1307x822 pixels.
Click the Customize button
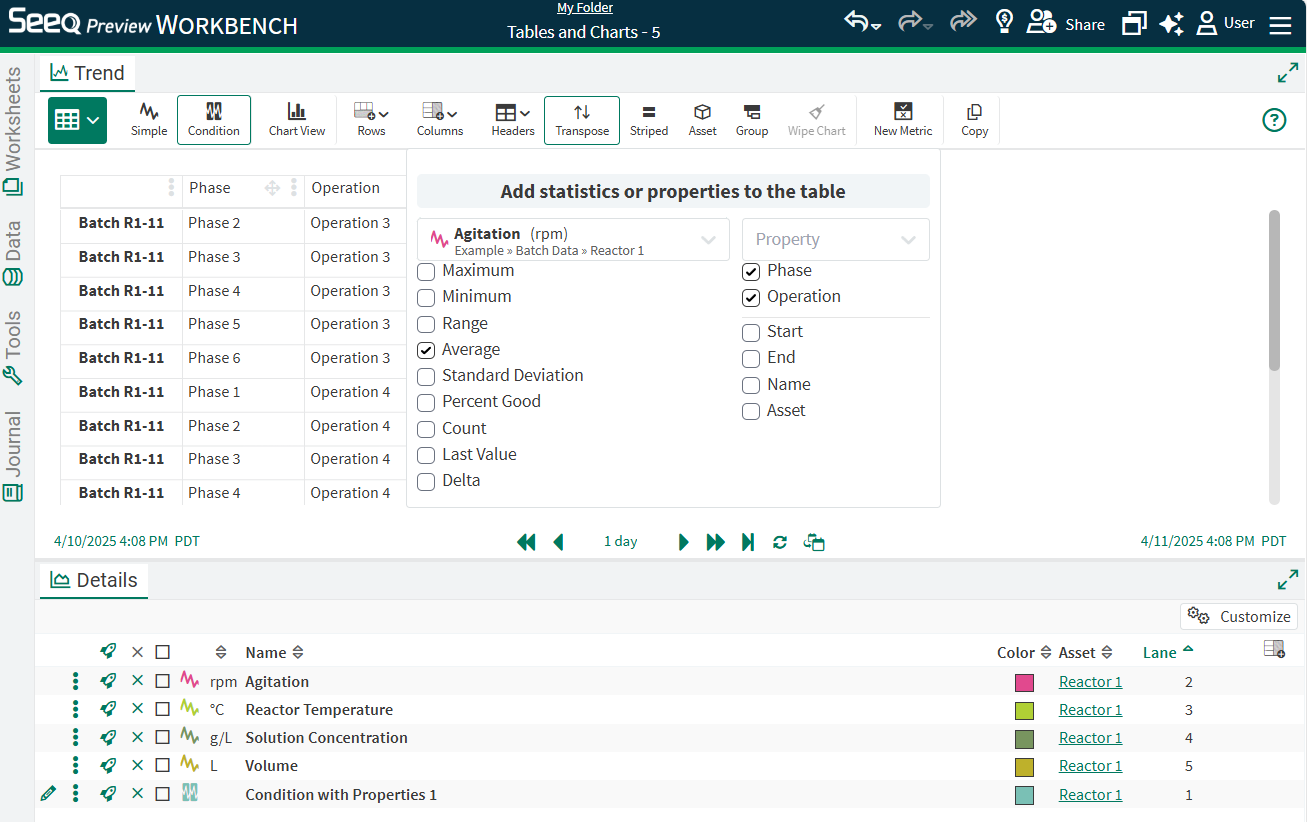pos(1239,616)
